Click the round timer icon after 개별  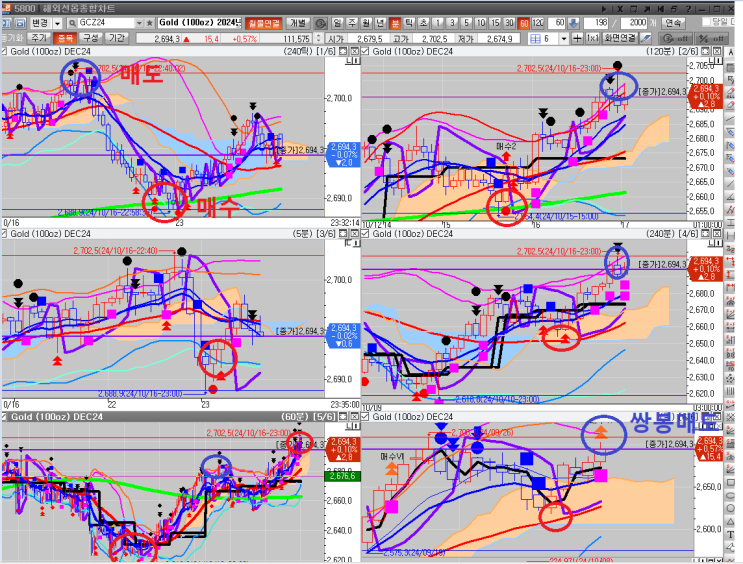(x=321, y=23)
